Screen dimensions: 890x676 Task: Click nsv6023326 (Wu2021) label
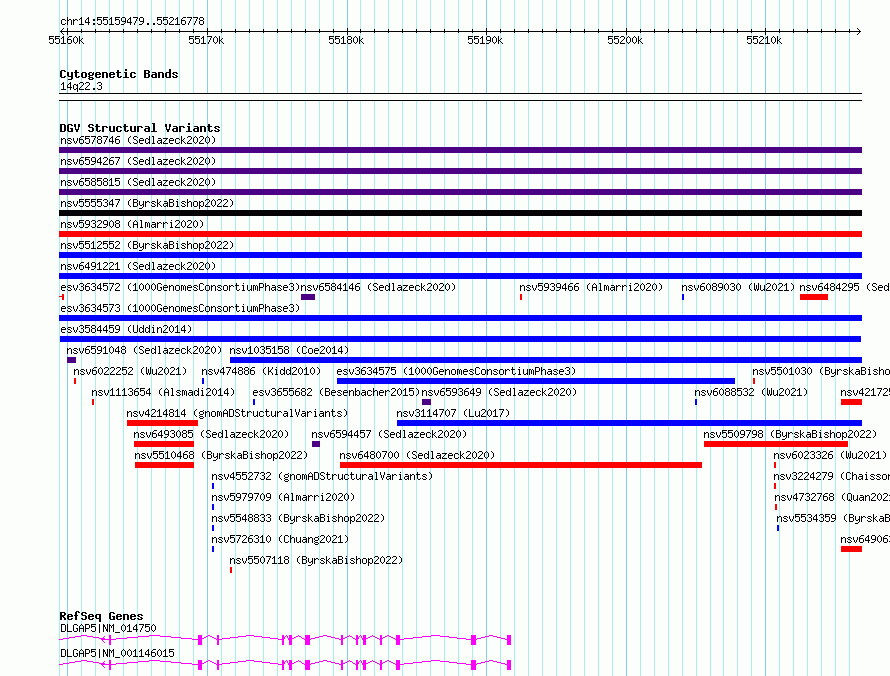pyautogui.click(x=830, y=455)
